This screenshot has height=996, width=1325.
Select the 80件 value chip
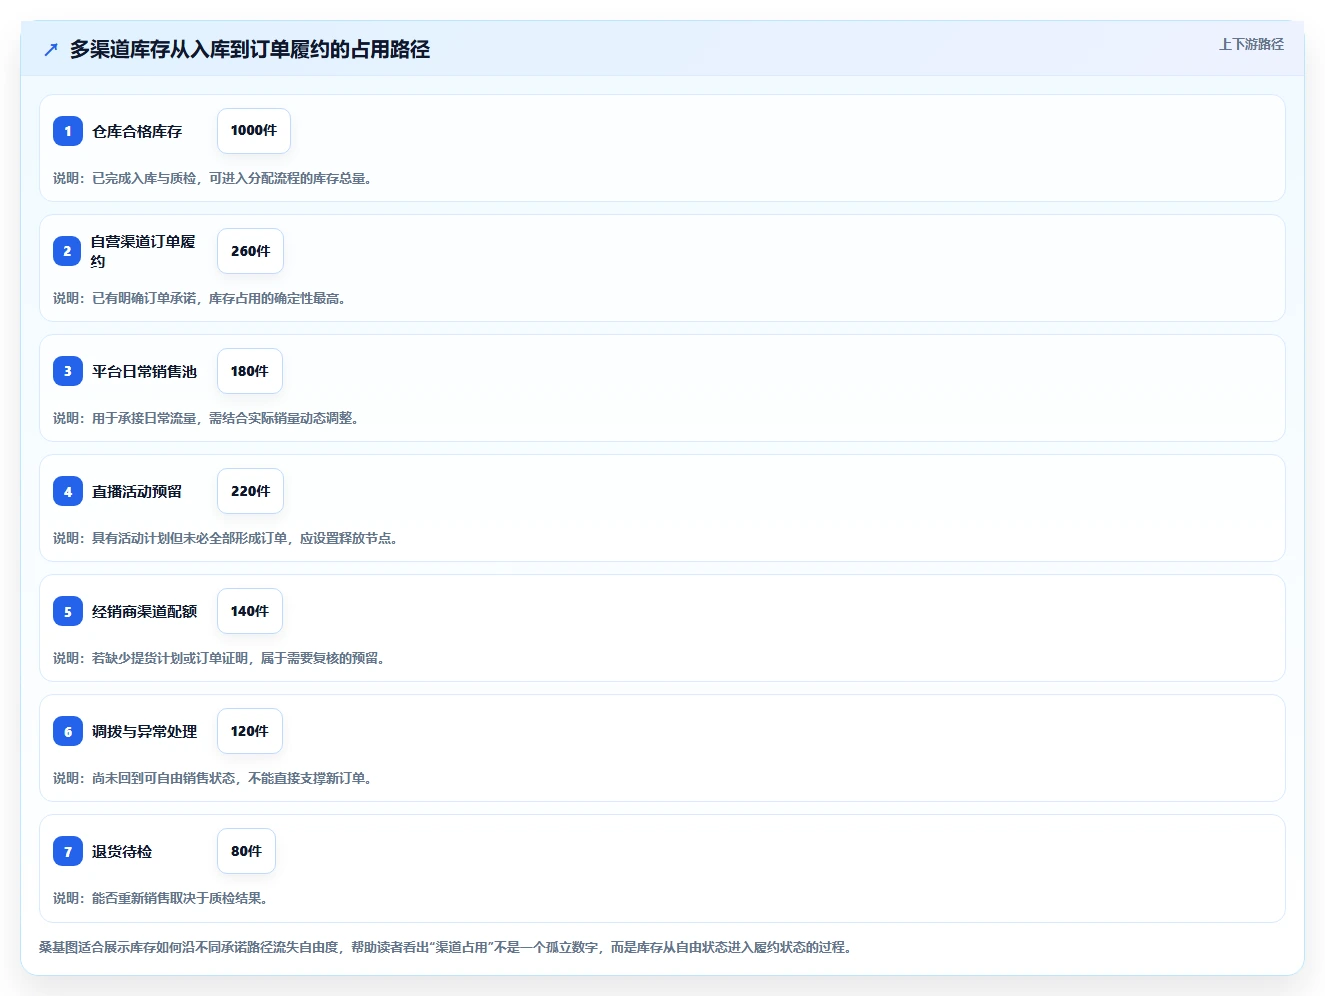(x=246, y=851)
